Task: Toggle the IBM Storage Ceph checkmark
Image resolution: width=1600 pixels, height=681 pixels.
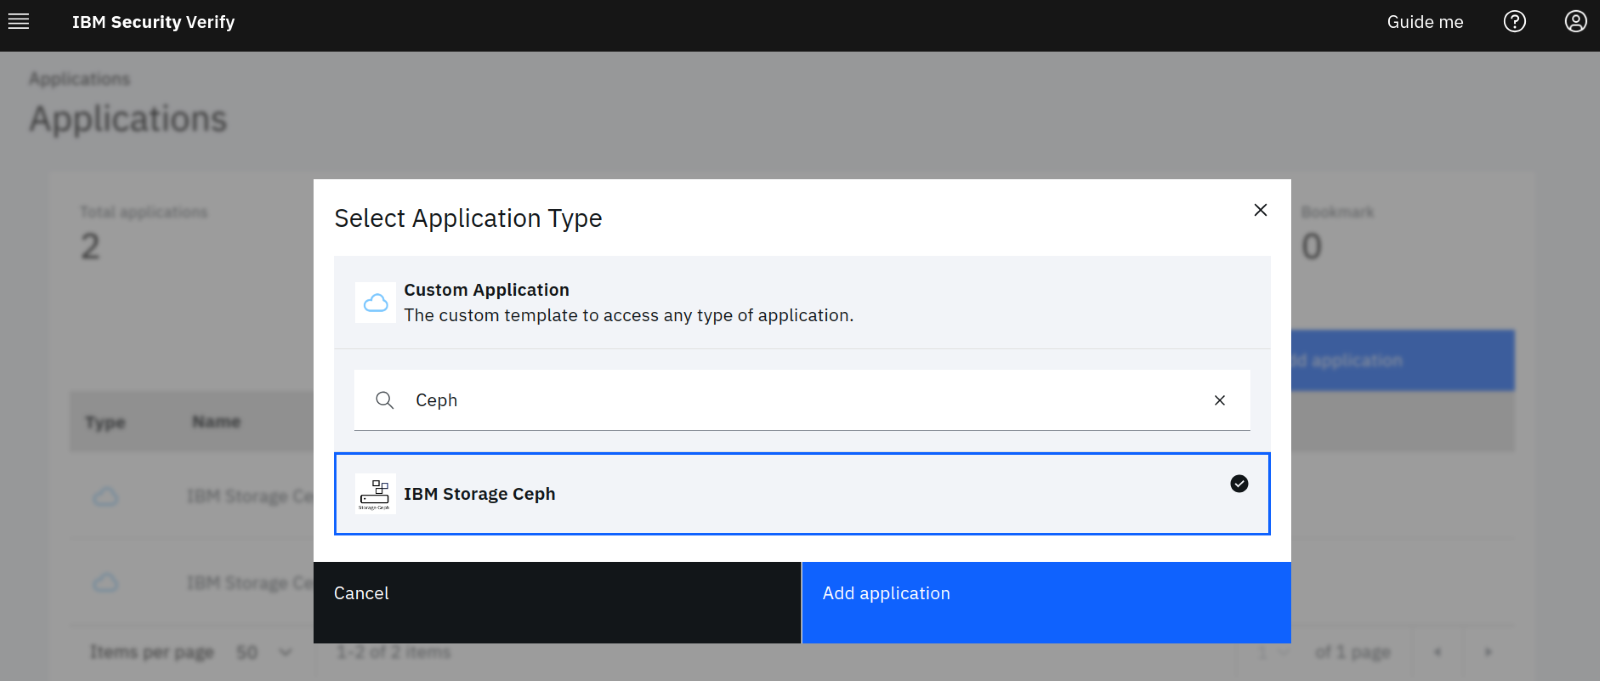Action: [1239, 484]
